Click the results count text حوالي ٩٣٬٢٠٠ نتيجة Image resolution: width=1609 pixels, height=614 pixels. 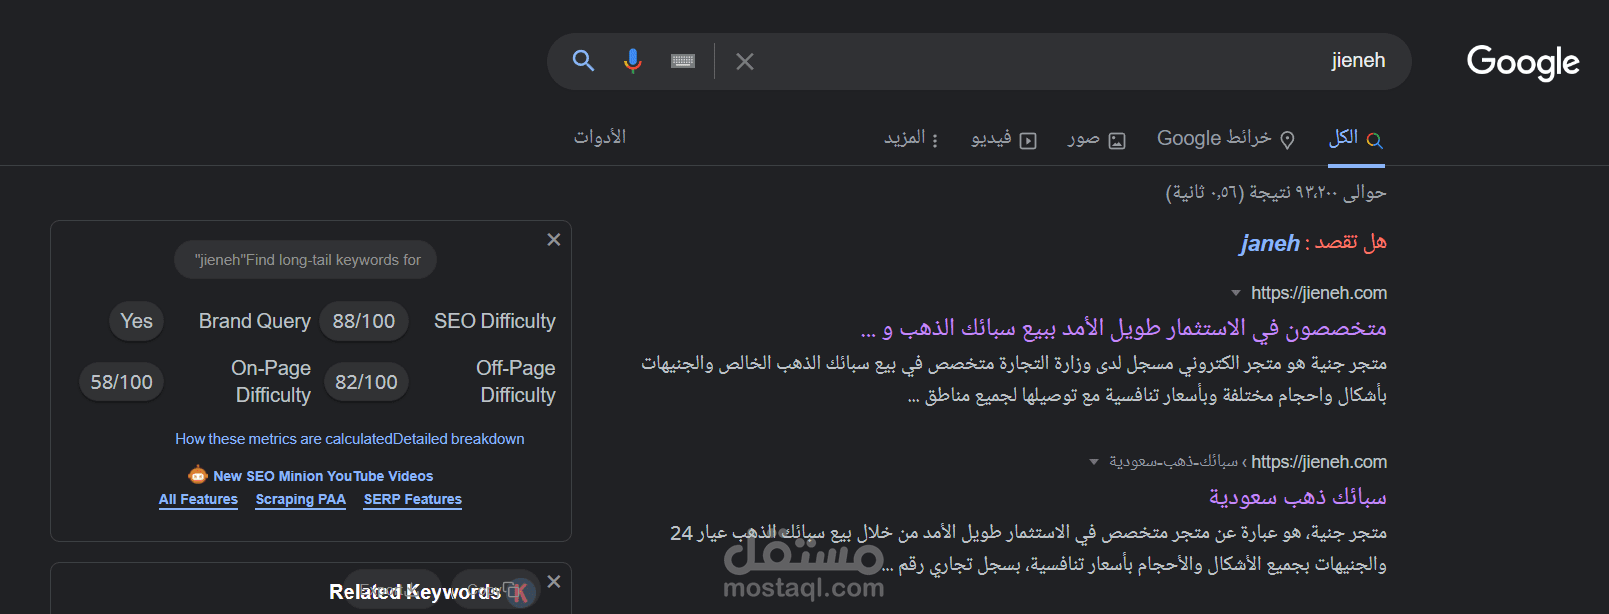(1276, 192)
